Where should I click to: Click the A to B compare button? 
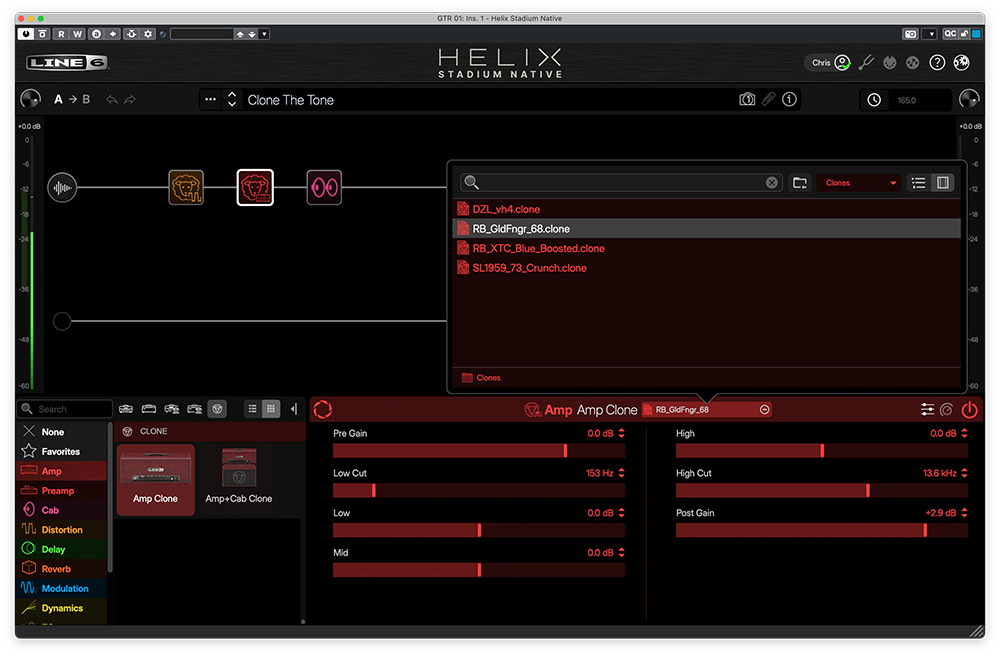(x=72, y=99)
